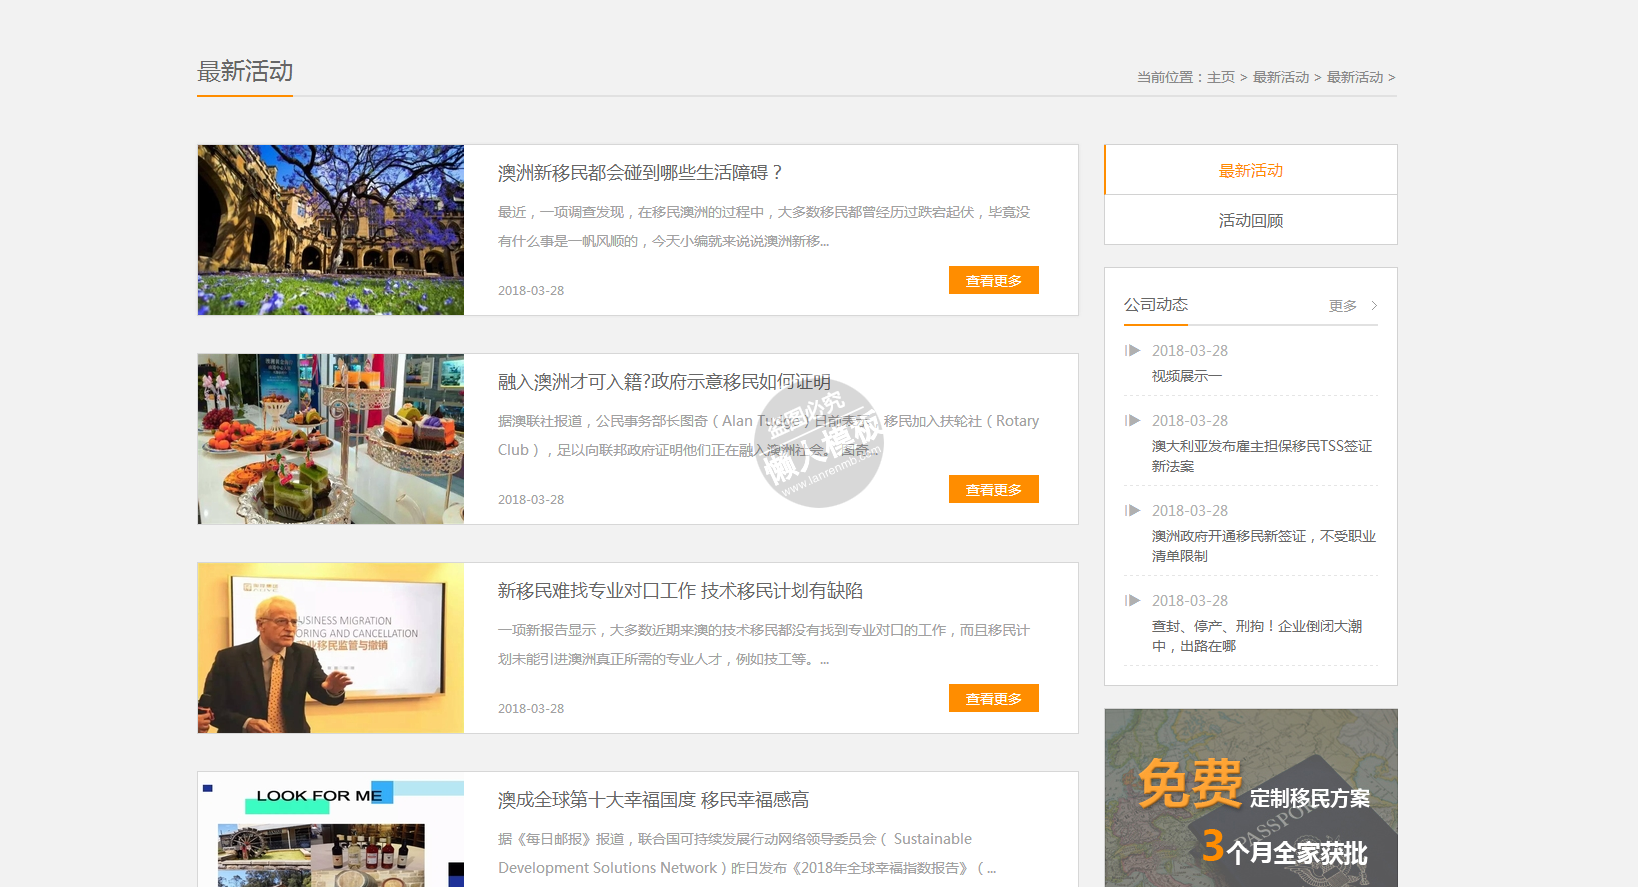Click the business migration speaker thumbnail

(331, 648)
